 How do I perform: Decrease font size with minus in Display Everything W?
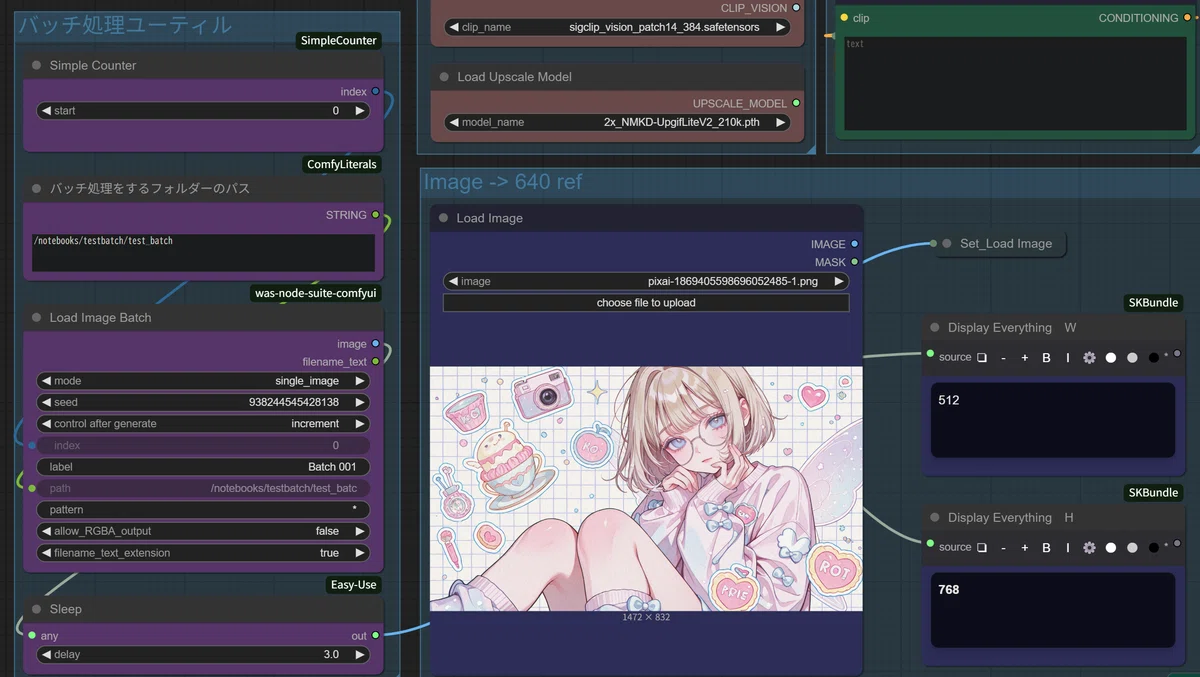click(x=1003, y=357)
